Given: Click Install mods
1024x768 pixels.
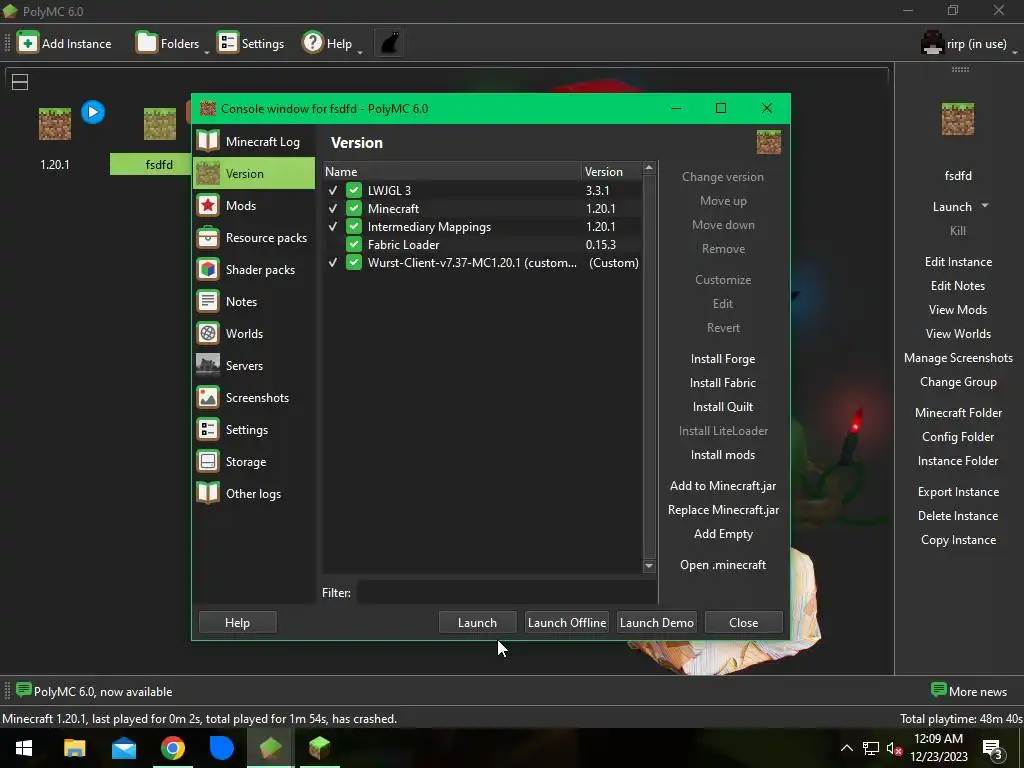Looking at the screenshot, I should point(723,455).
